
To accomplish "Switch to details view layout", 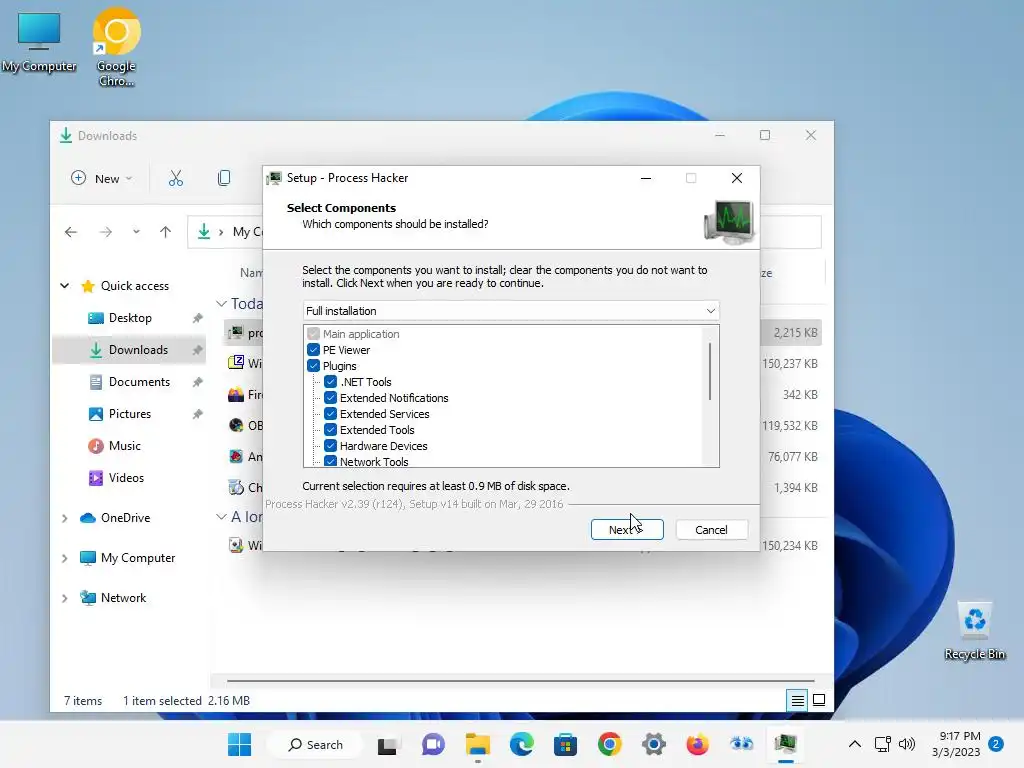I will 797,701.
